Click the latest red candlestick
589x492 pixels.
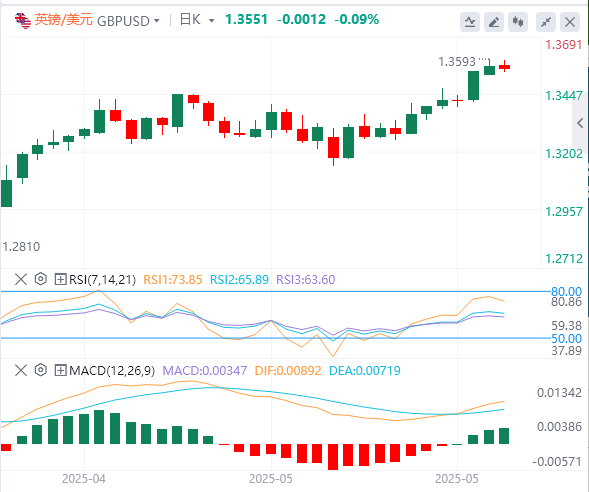click(504, 66)
